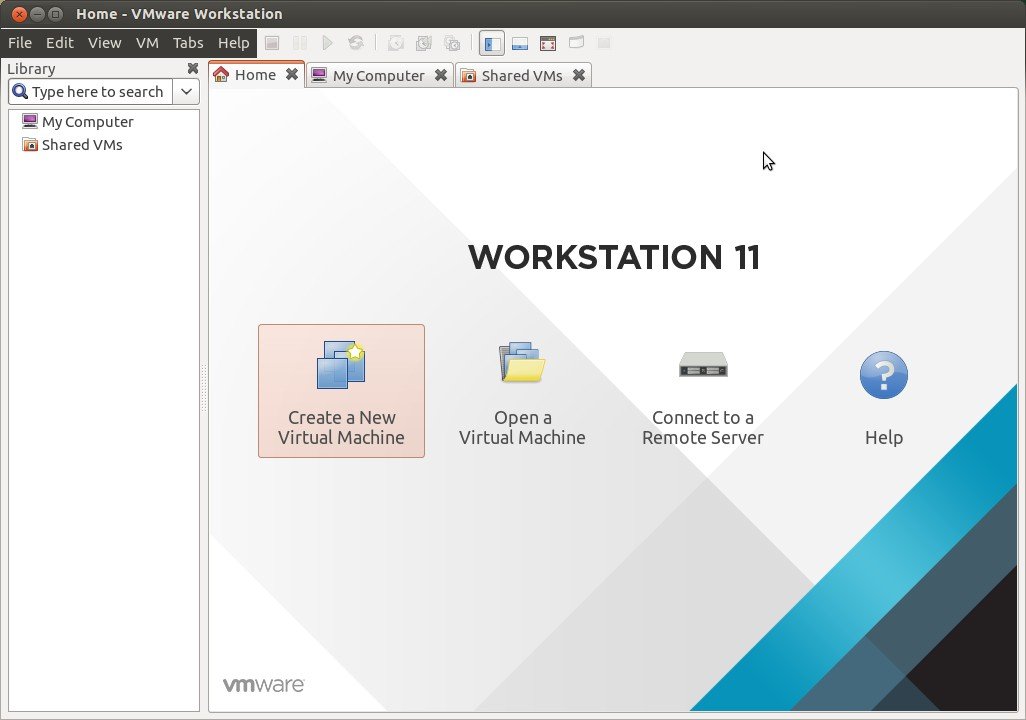The width and height of the screenshot is (1026, 720).
Task: Expand the library search dropdown arrow
Action: [x=186, y=92]
